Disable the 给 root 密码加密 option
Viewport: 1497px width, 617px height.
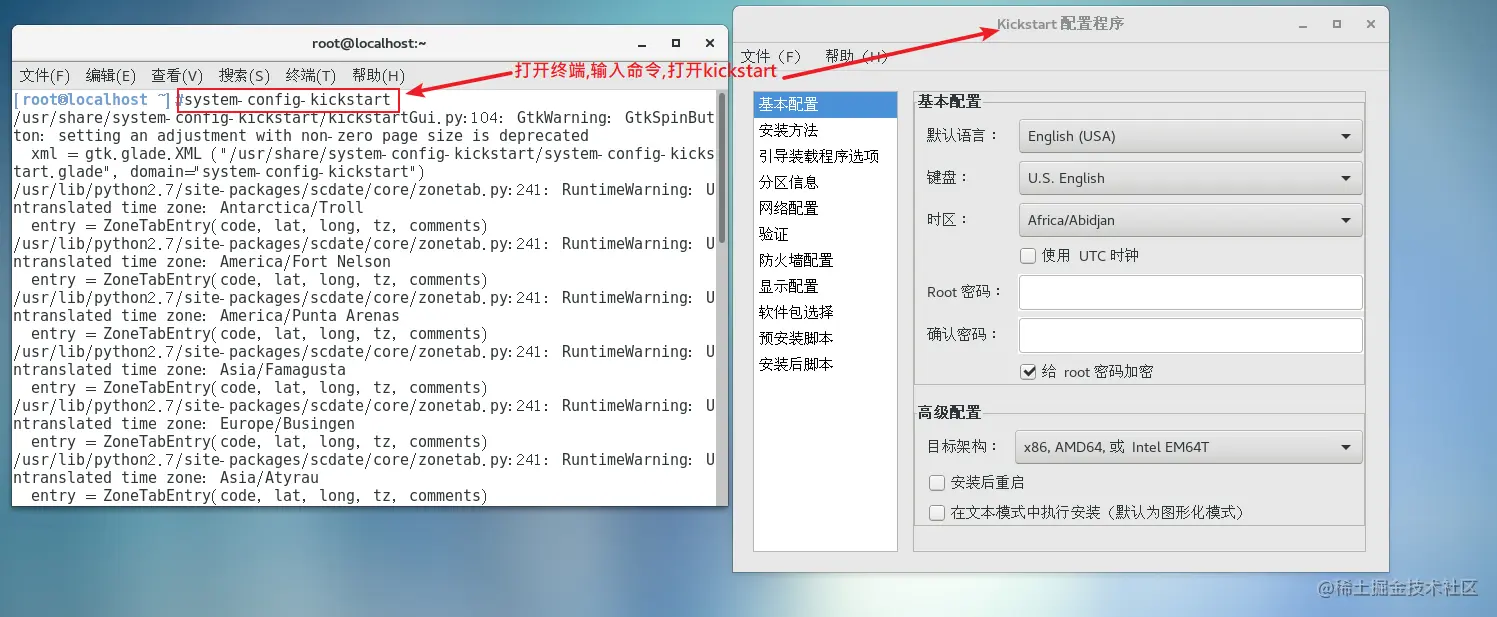coord(1029,371)
